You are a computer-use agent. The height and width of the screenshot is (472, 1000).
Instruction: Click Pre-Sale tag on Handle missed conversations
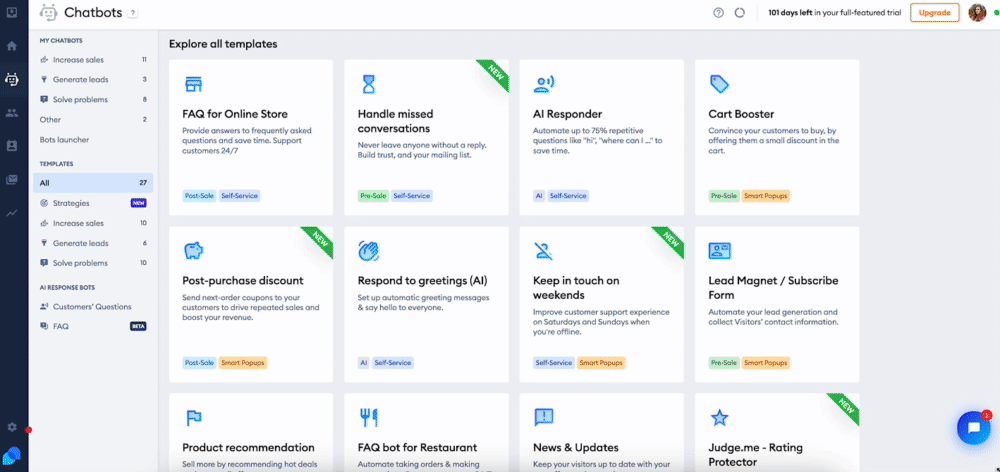[373, 196]
